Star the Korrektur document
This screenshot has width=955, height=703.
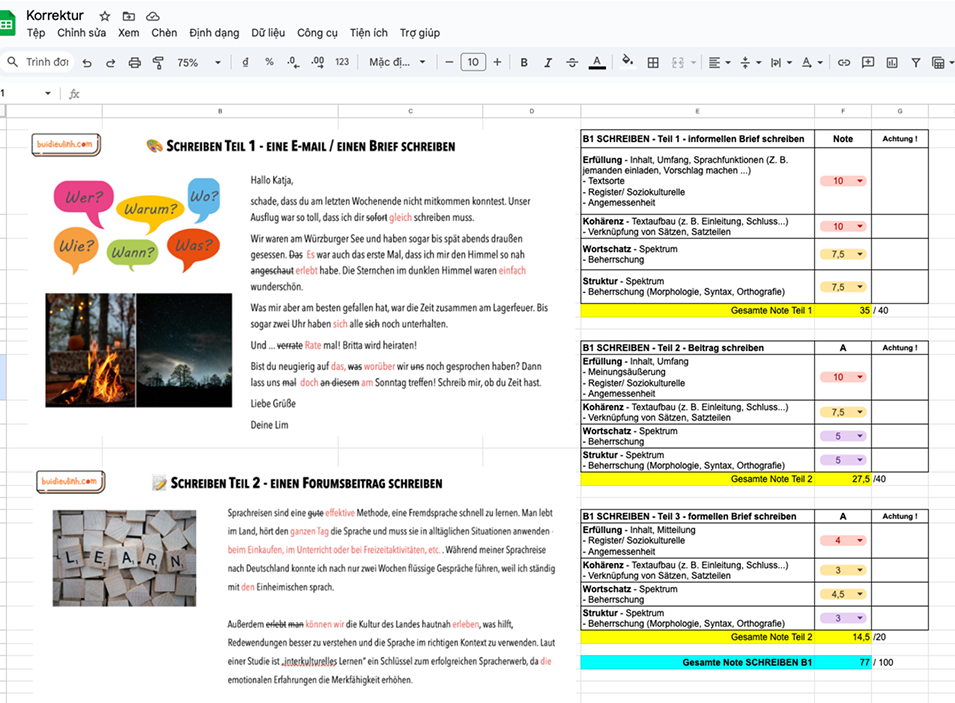(x=105, y=16)
